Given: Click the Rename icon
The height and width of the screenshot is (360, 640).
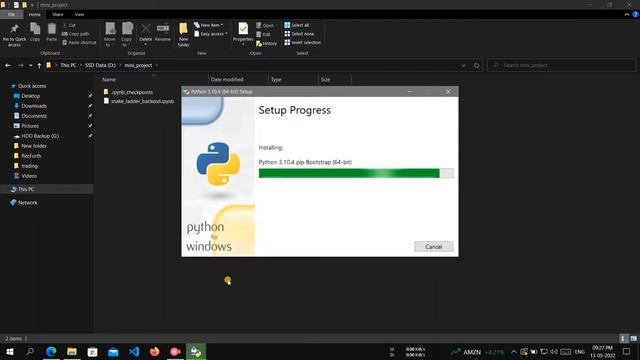Looking at the screenshot, I should 163,28.
